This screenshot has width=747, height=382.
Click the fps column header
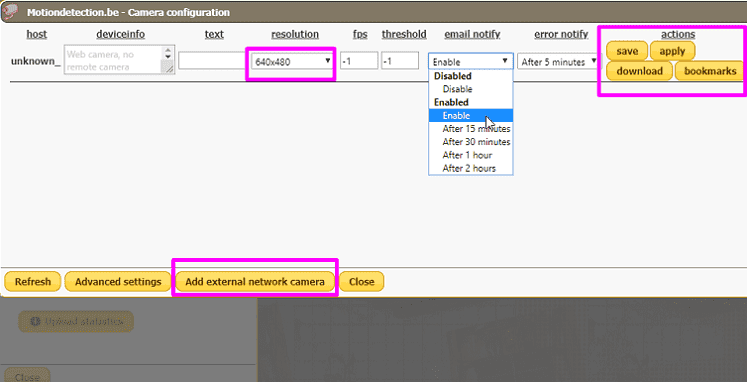pyautogui.click(x=360, y=34)
